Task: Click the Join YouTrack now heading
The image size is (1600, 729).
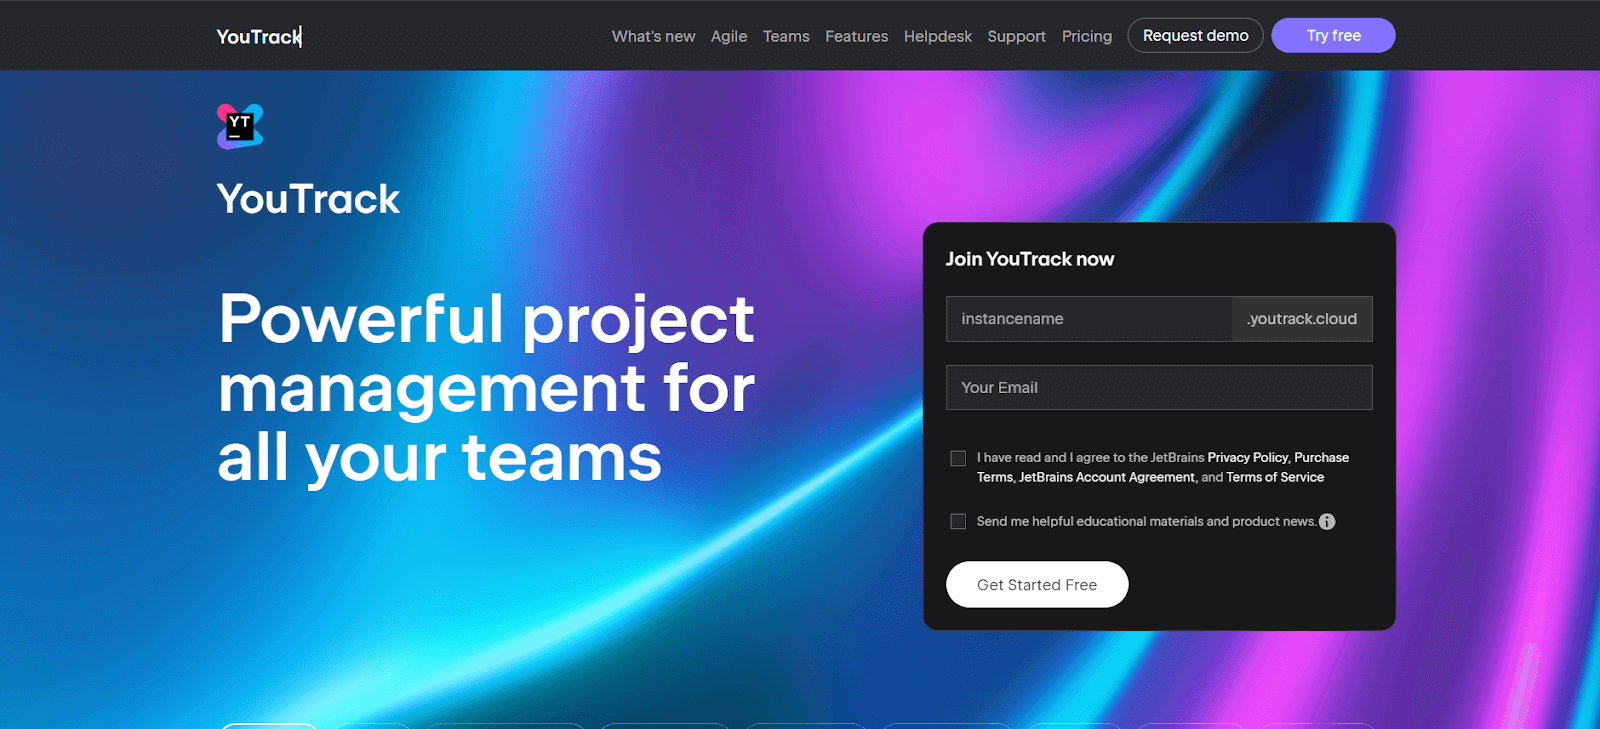Action: pyautogui.click(x=1030, y=259)
